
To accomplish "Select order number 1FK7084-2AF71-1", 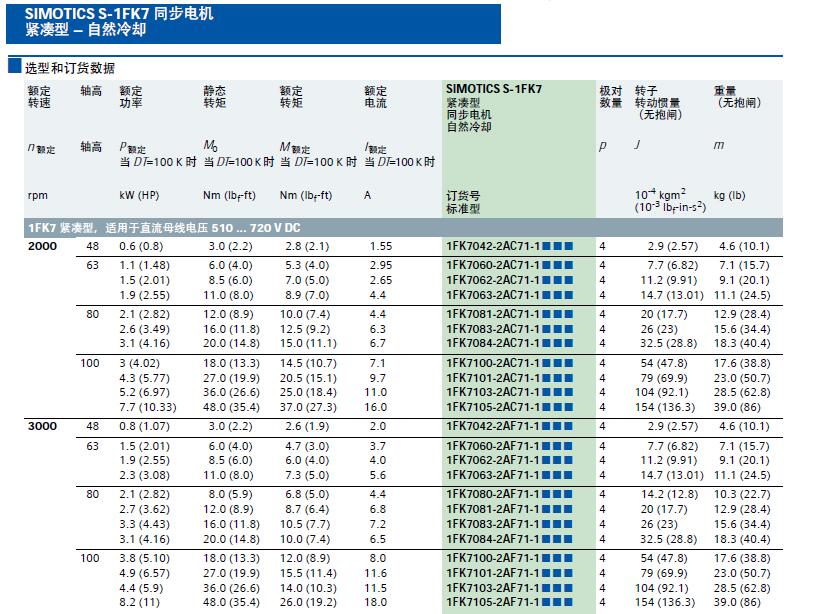I will [x=492, y=538].
